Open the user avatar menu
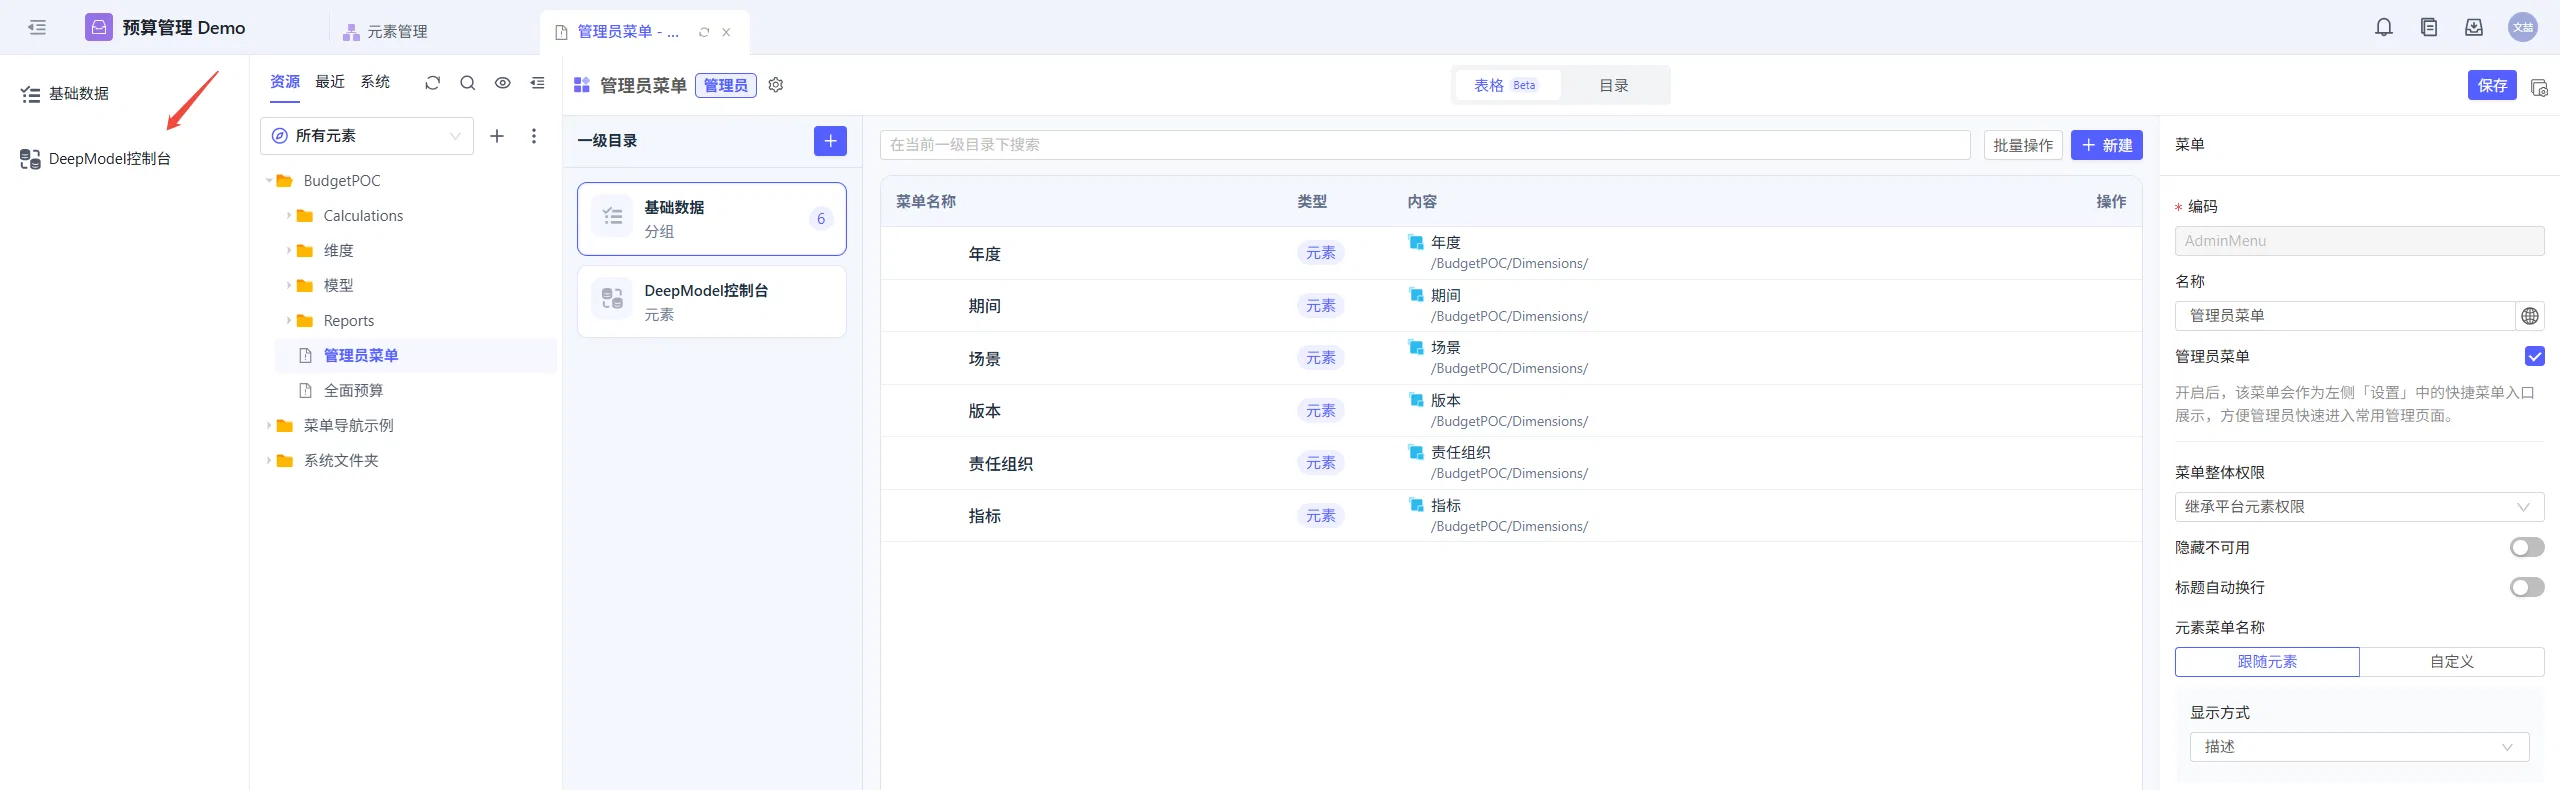The width and height of the screenshot is (2560, 790). 2523,27
